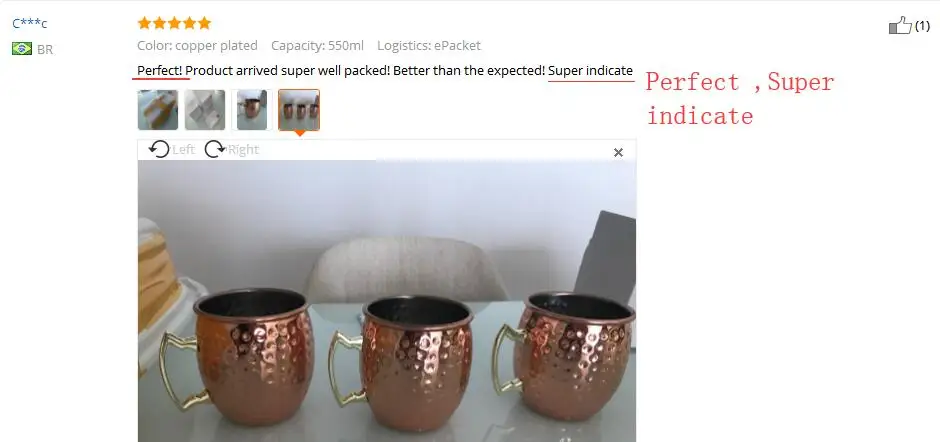The height and width of the screenshot is (442, 940).
Task: Click the reviewer name C***c
Action: tap(30, 24)
